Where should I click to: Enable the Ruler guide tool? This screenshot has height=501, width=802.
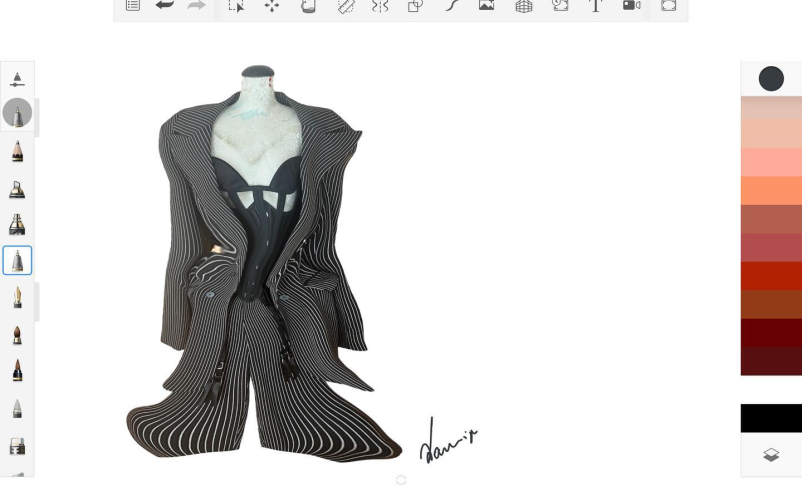345,6
